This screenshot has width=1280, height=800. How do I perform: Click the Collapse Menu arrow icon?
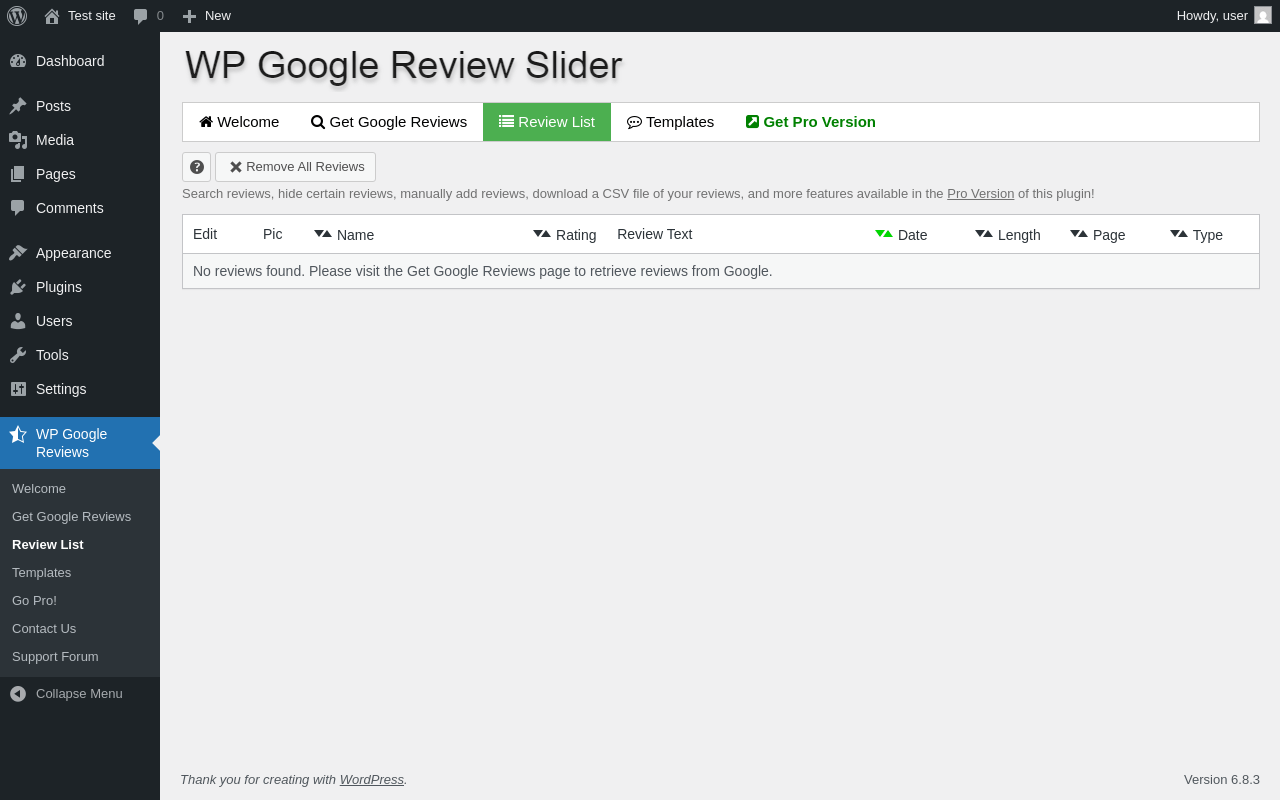coord(18,693)
